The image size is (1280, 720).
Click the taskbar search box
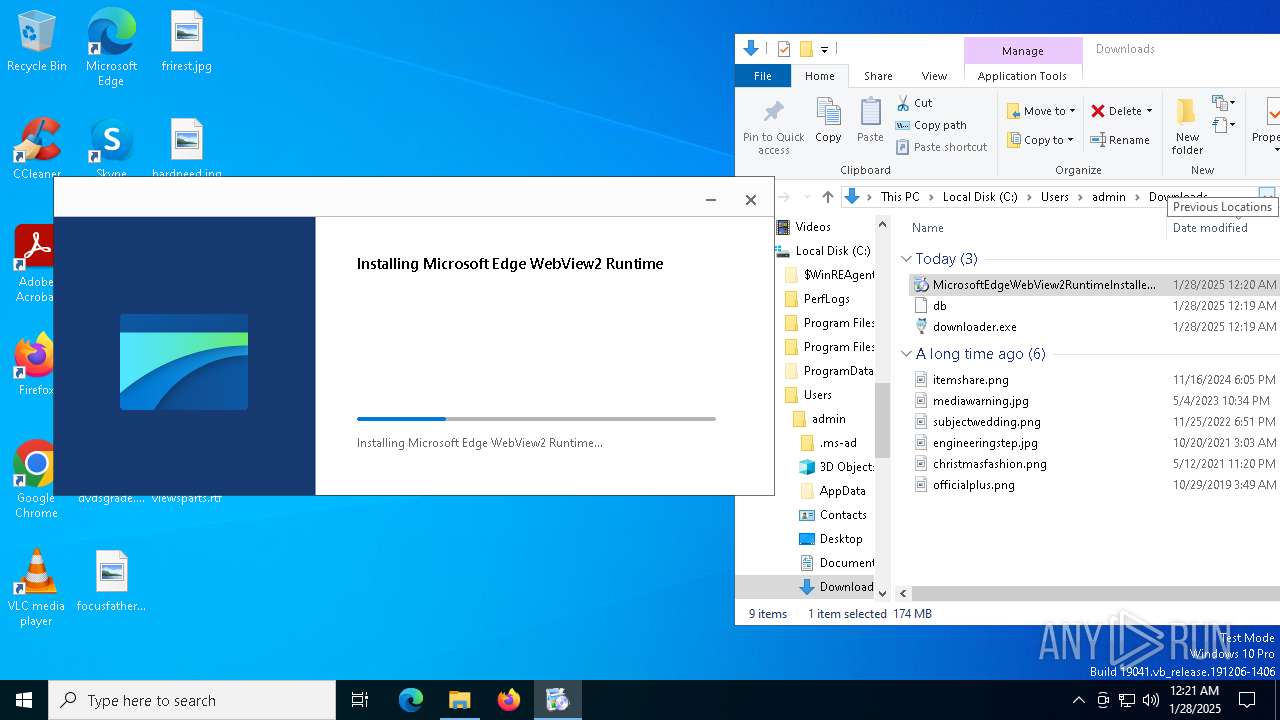tap(192, 700)
